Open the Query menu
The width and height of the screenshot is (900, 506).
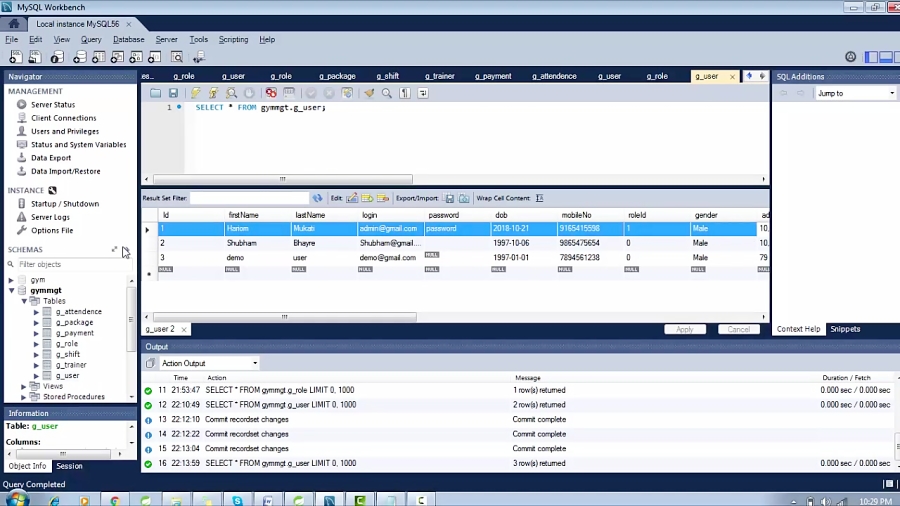[x=91, y=40]
